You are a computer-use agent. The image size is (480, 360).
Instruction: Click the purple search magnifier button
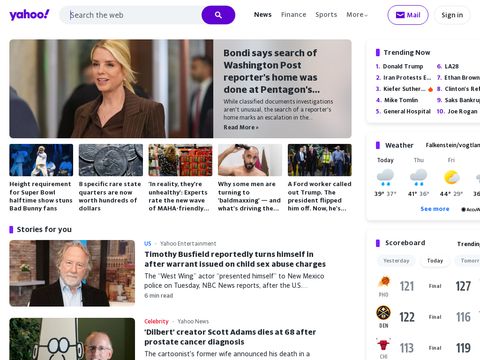(x=218, y=15)
